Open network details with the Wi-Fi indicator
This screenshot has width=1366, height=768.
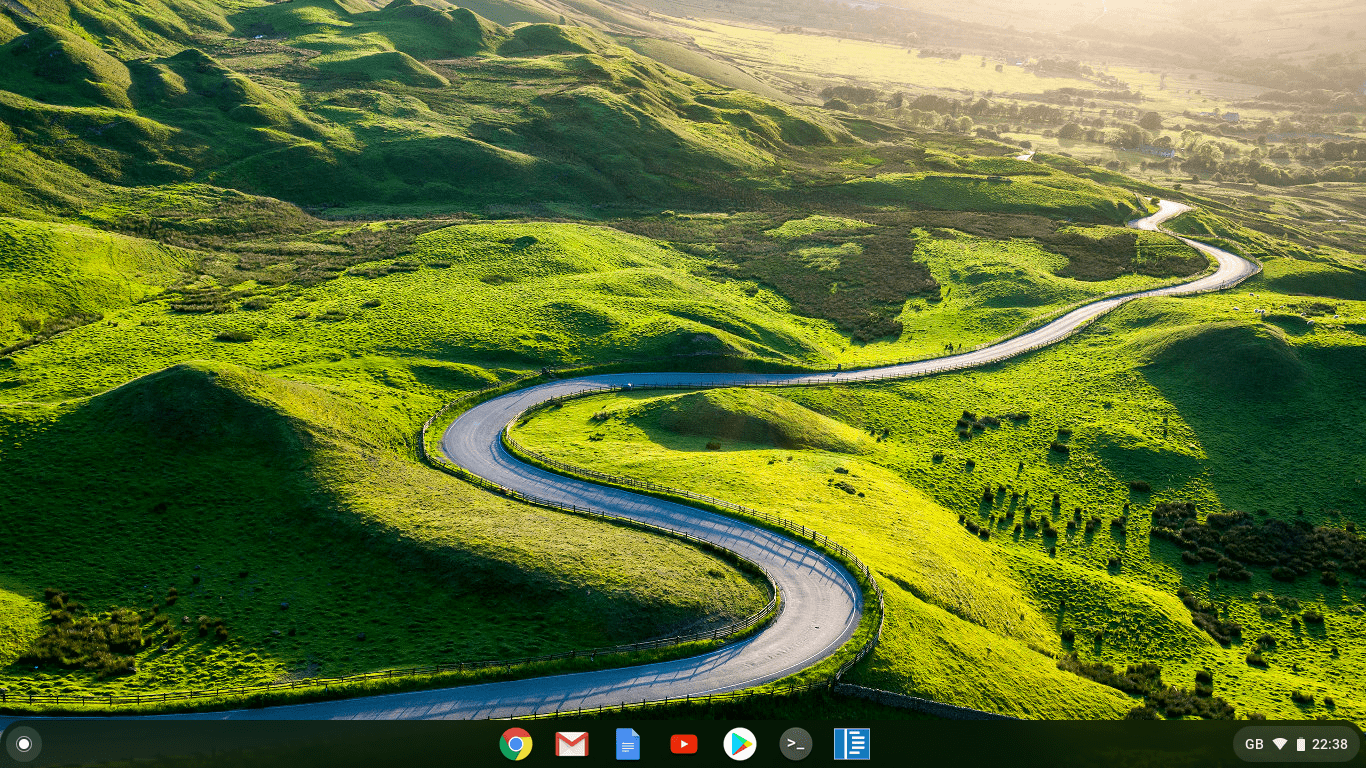pyautogui.click(x=1281, y=743)
